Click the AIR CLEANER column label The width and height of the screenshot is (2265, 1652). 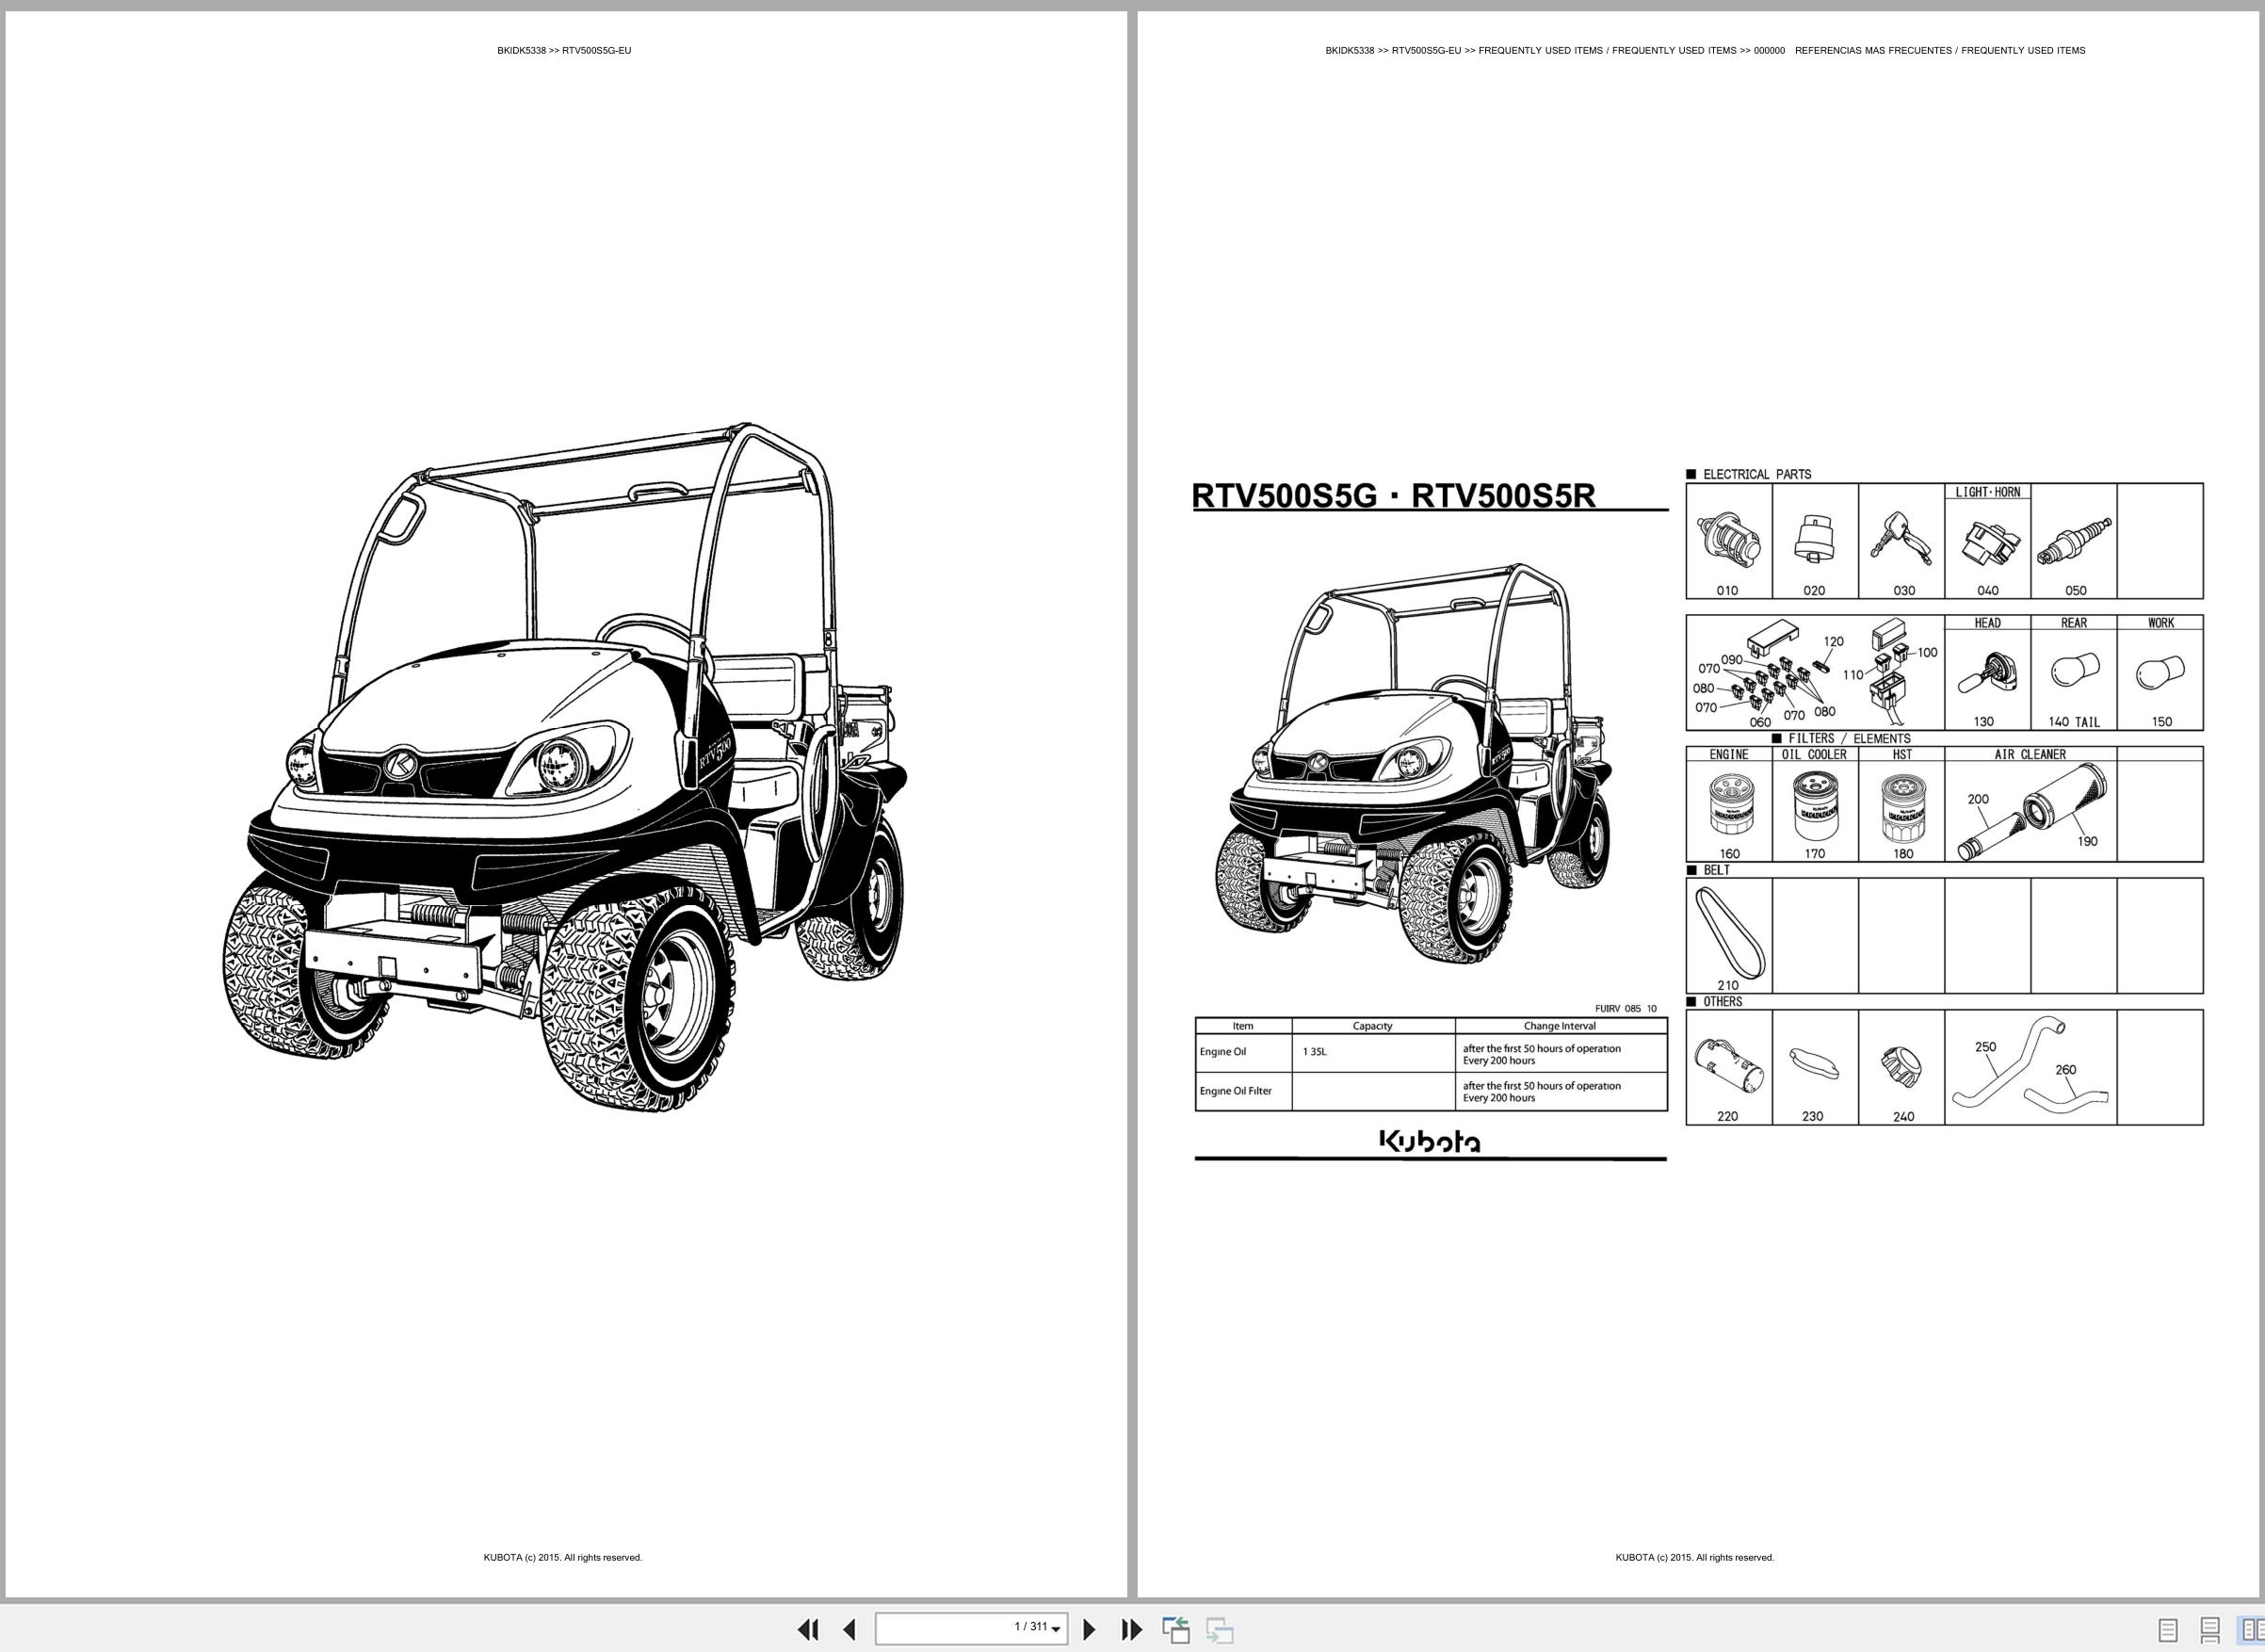[x=2030, y=755]
